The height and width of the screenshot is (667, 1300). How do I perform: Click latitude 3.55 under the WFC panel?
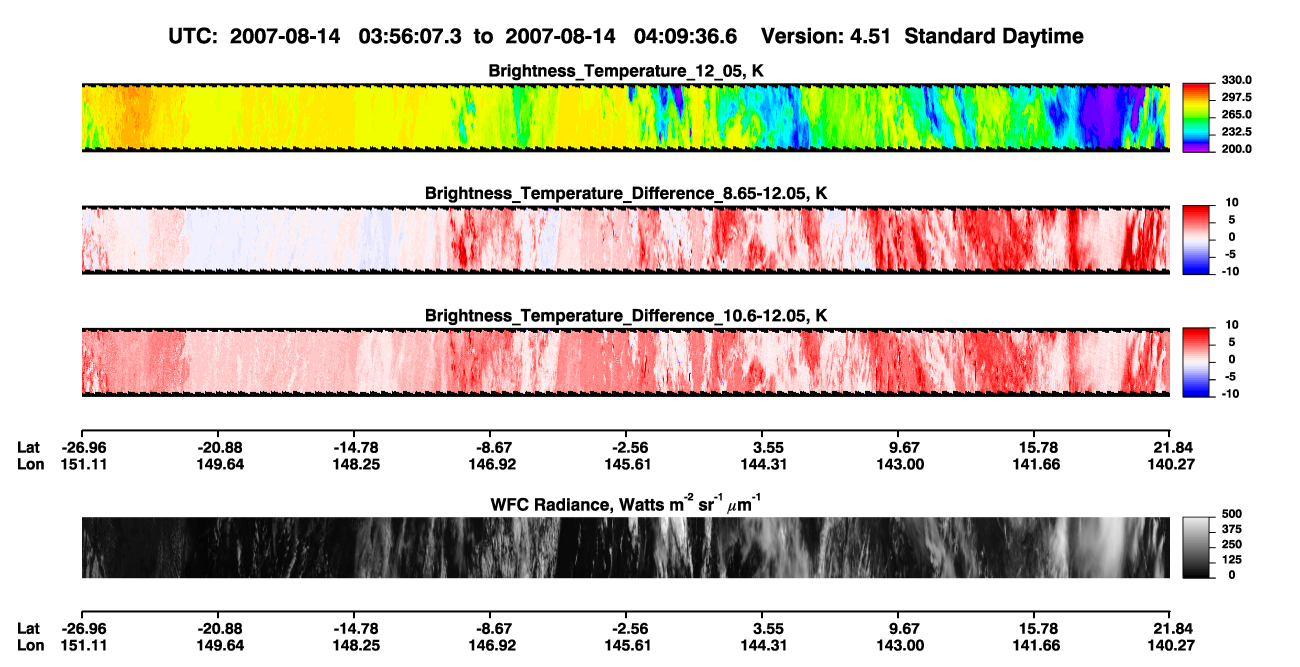765,628
